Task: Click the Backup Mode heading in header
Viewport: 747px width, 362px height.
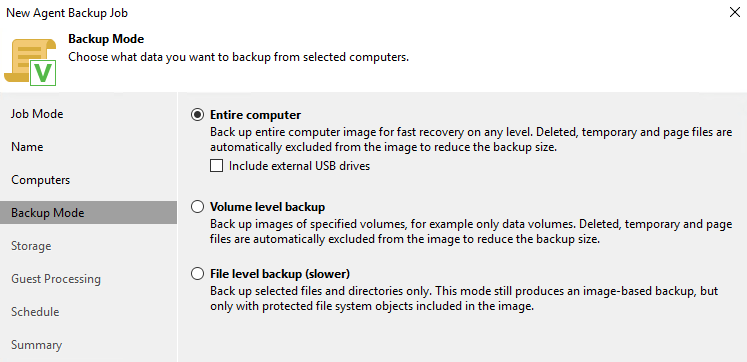Action: tap(106, 39)
